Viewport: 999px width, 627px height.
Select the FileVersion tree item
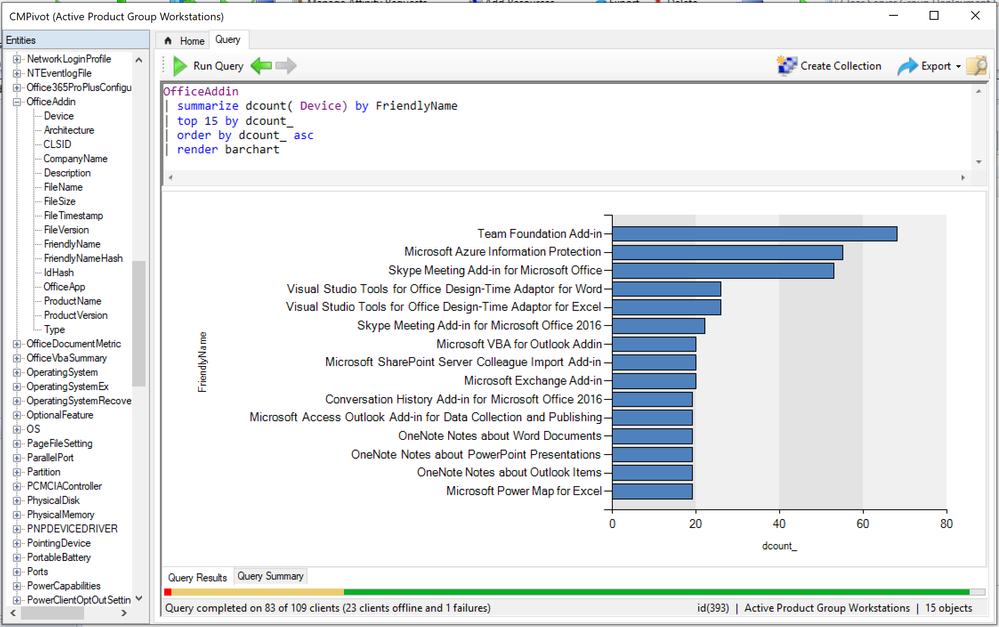click(x=66, y=229)
